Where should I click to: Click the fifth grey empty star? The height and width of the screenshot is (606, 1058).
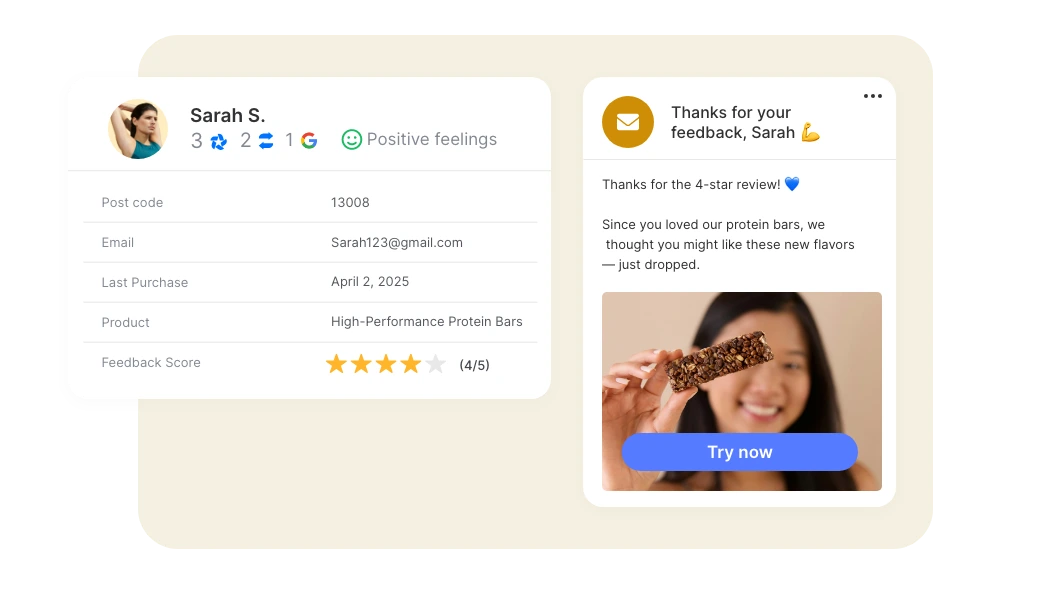coord(435,364)
